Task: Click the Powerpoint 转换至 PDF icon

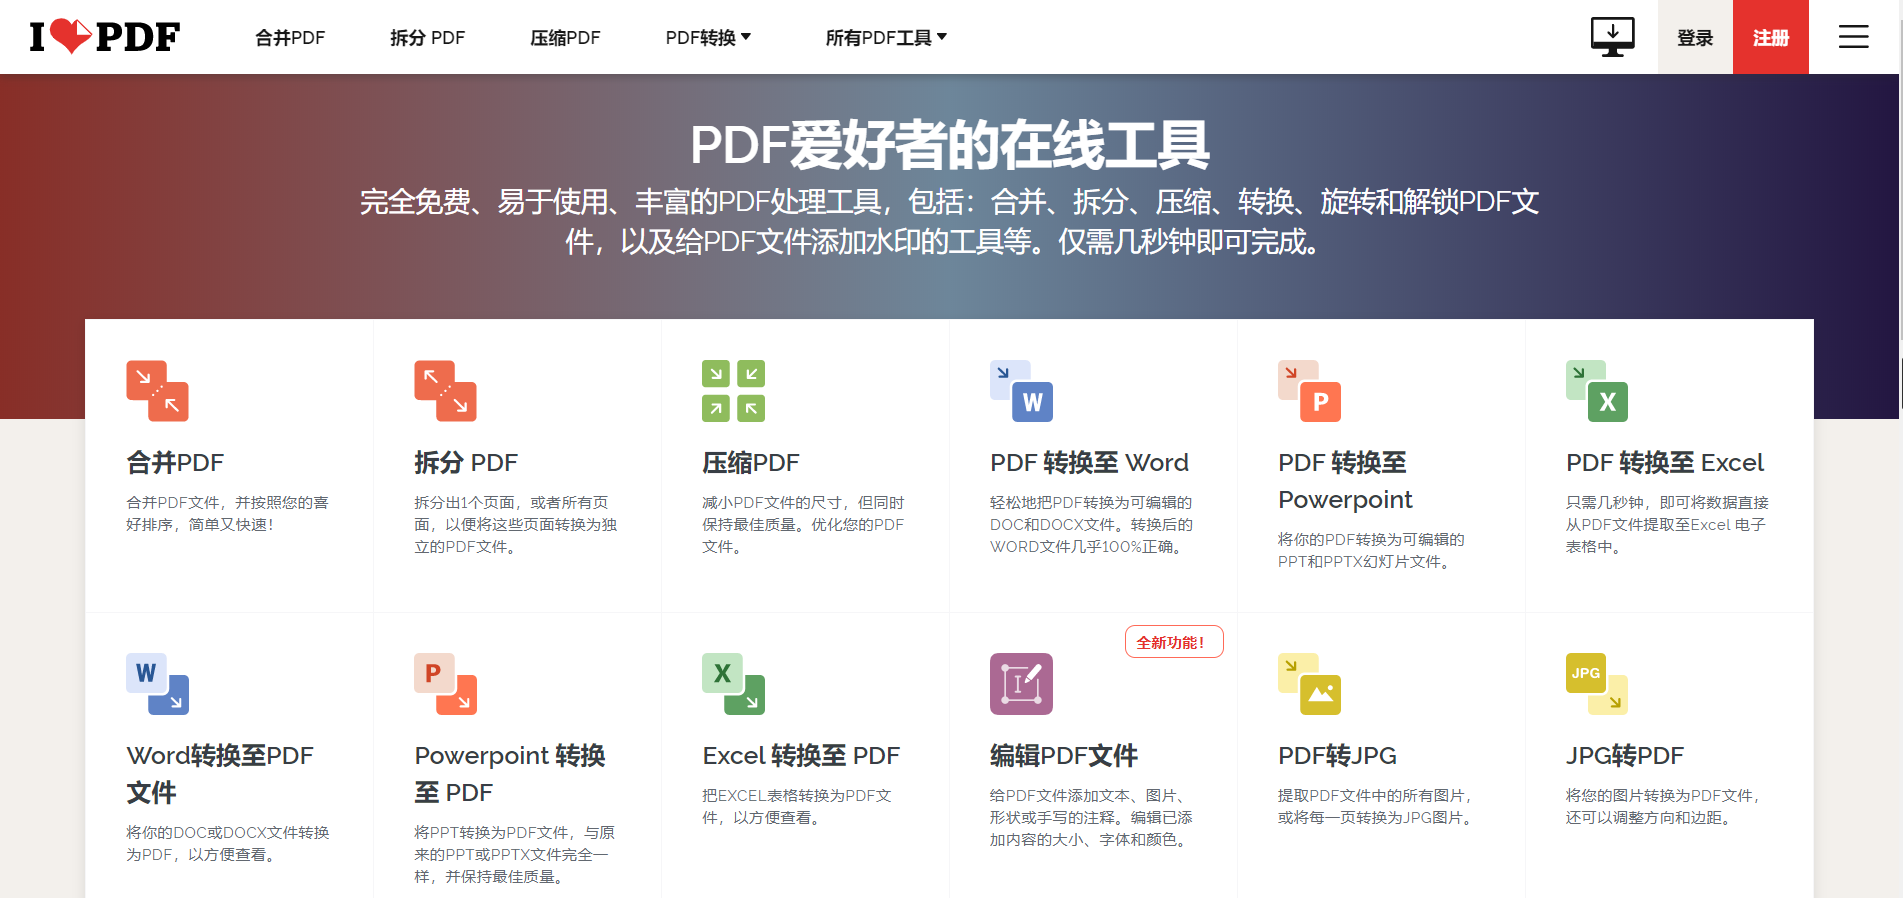Action: pos(445,684)
